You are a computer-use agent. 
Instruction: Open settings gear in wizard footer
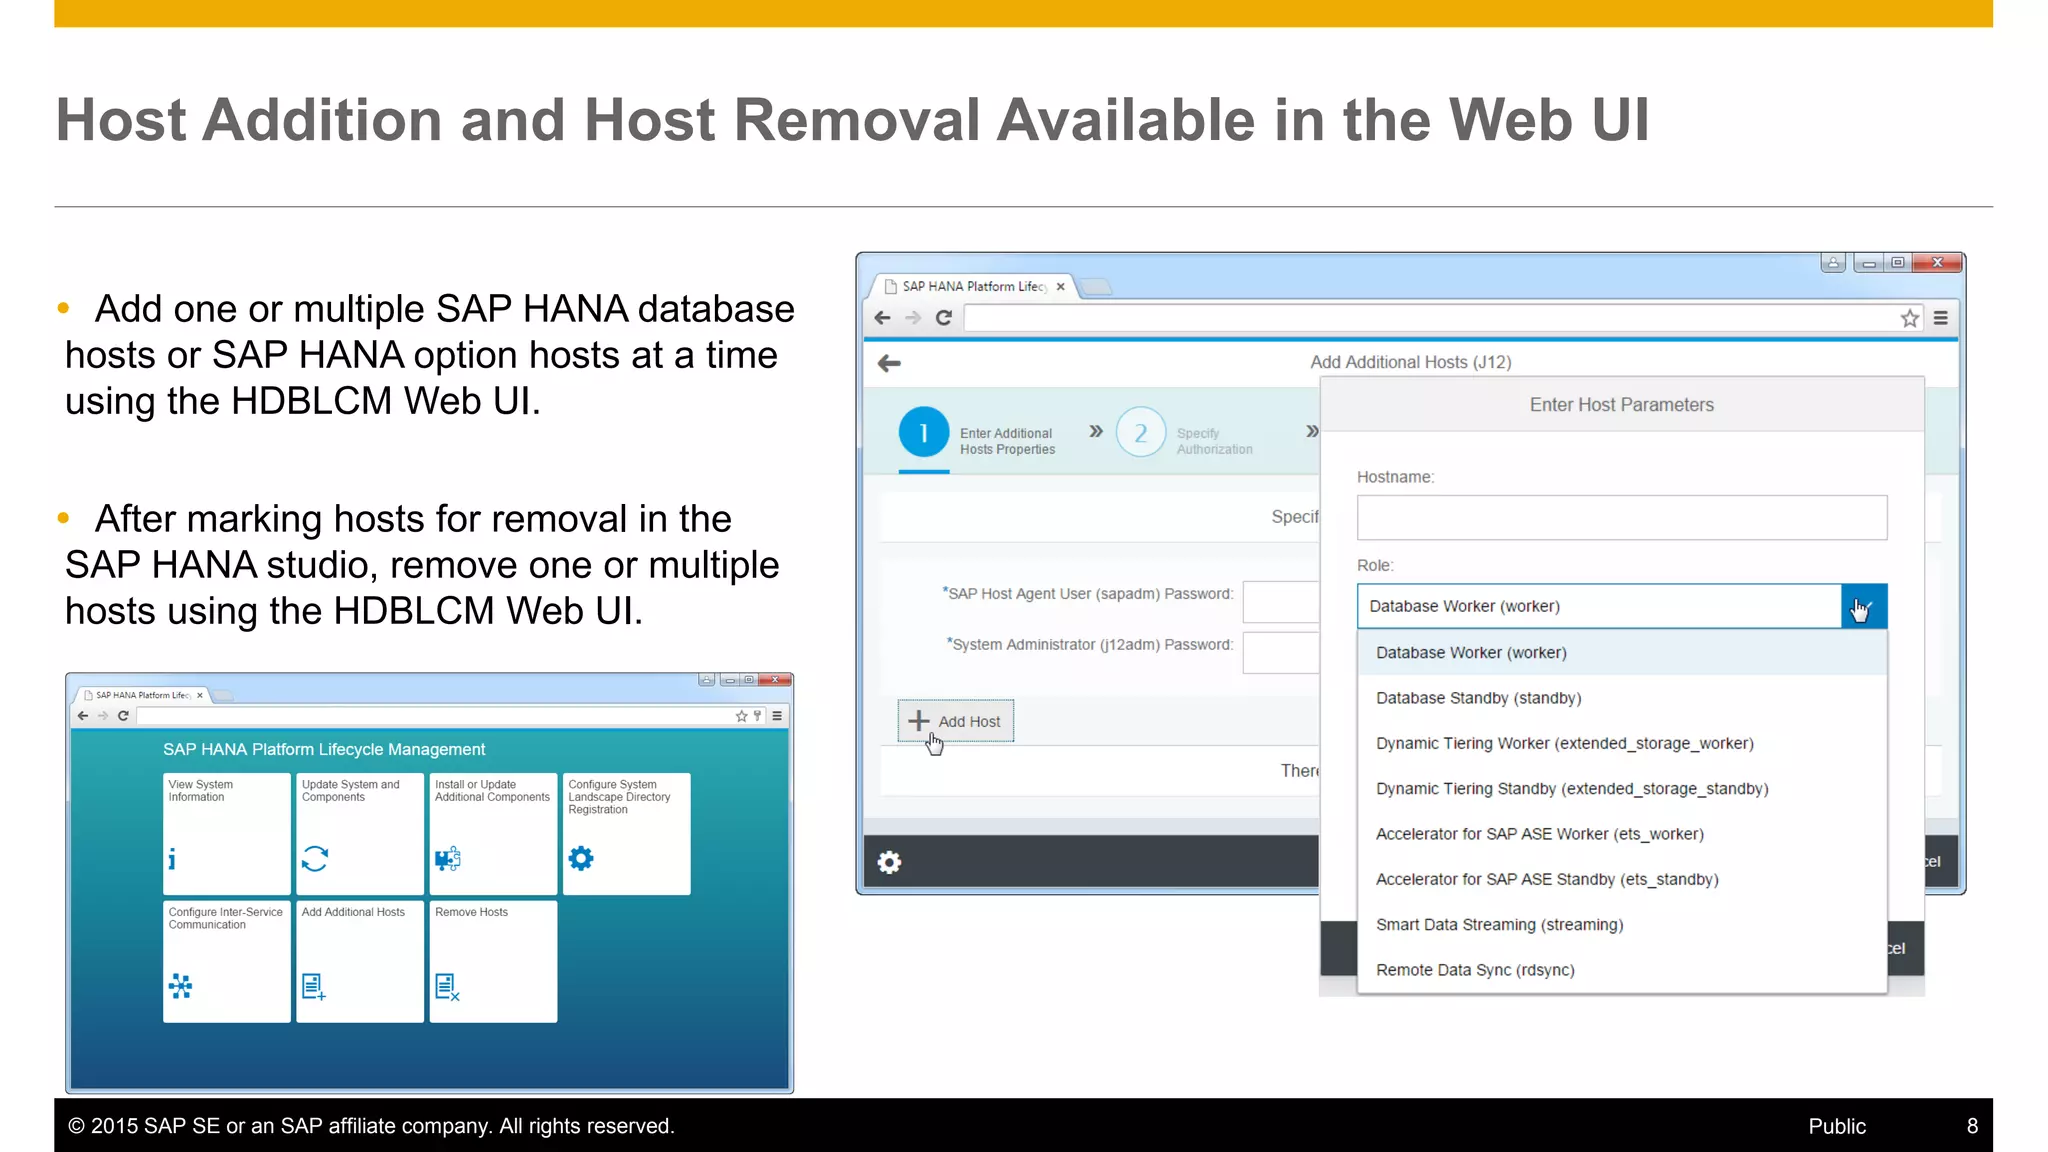tap(889, 862)
